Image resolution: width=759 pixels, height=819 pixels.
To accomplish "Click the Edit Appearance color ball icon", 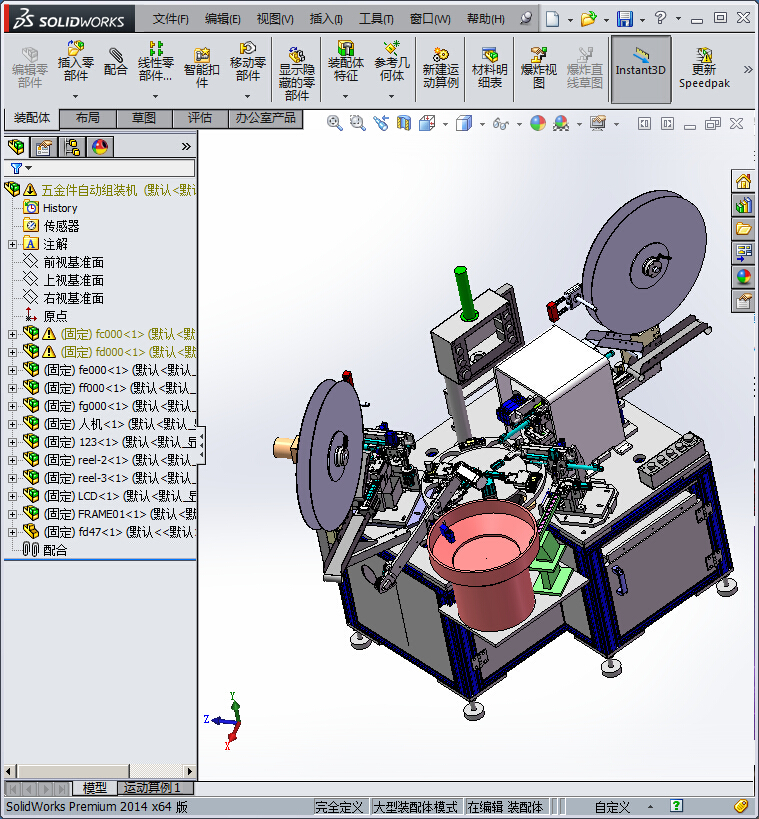I will point(538,123).
